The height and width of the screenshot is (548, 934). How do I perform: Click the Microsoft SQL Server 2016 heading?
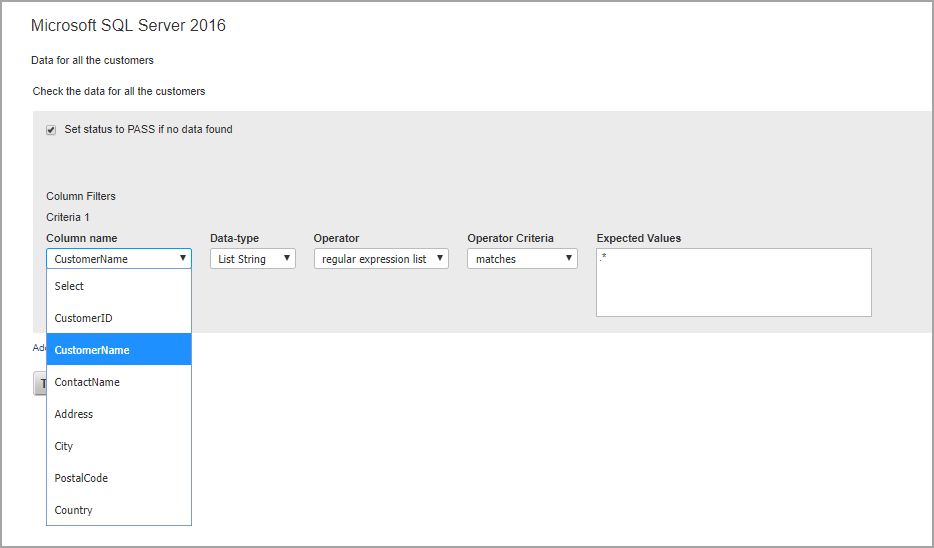[128, 26]
